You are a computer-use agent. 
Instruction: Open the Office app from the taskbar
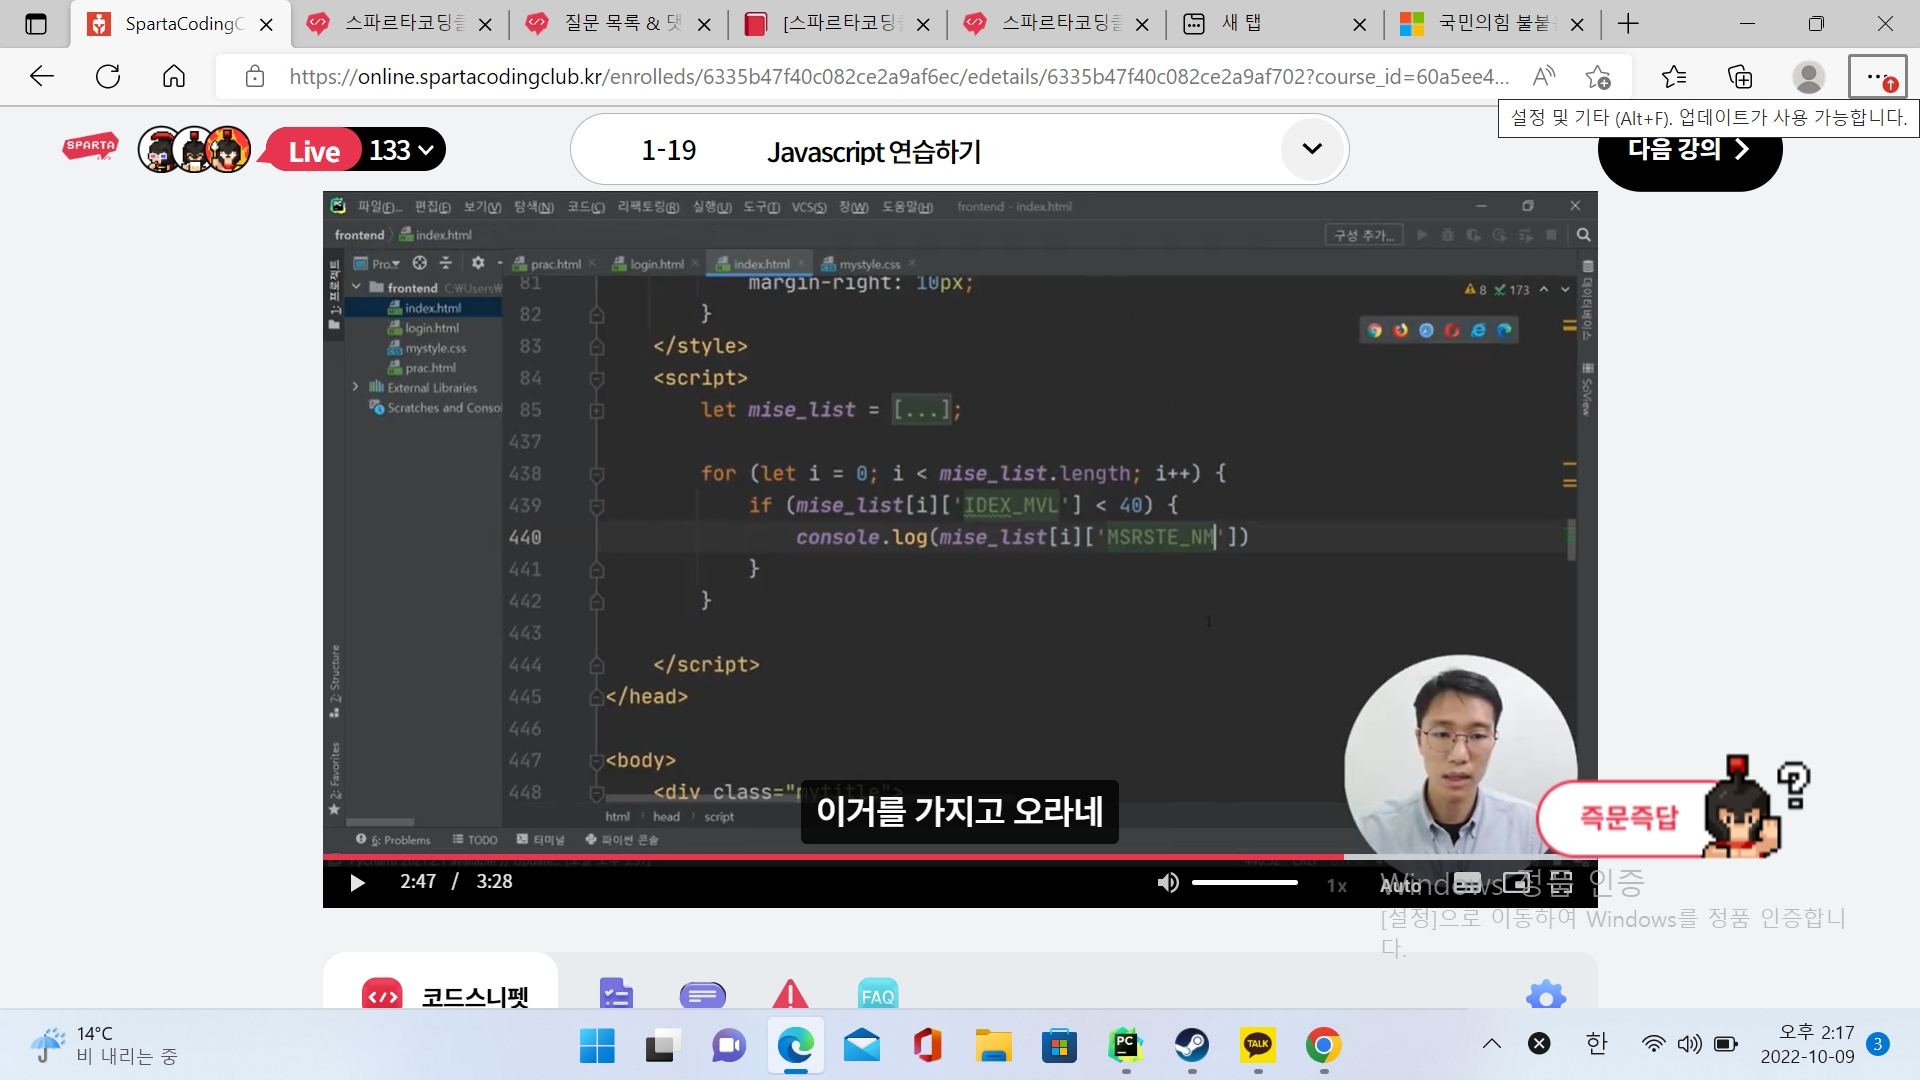coord(928,1046)
